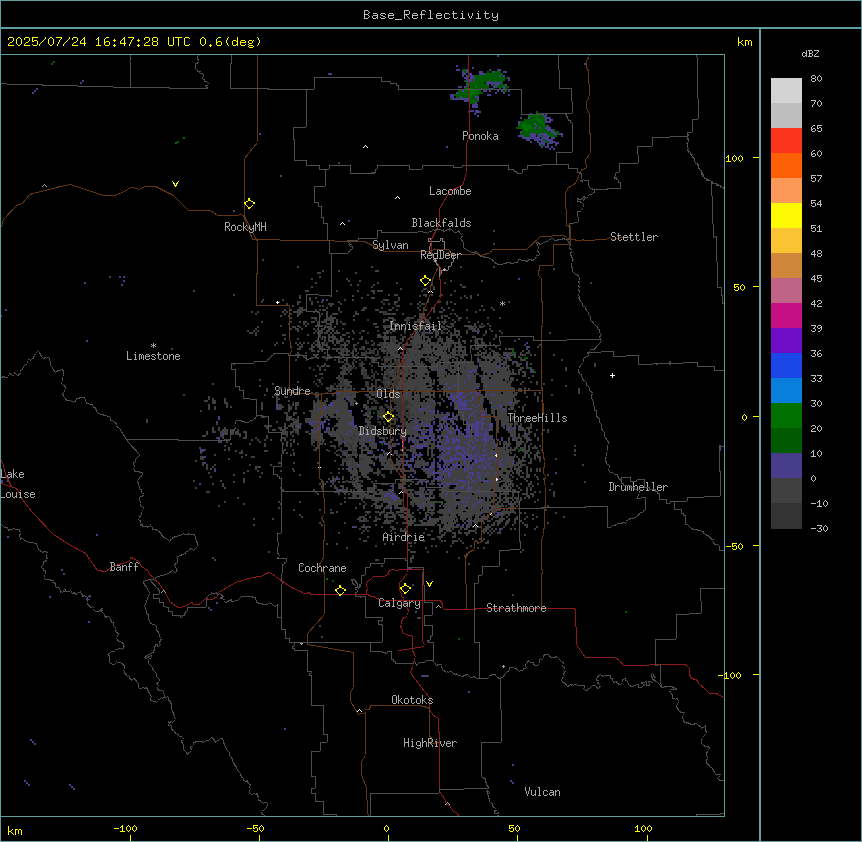Click the dBZ legend heading
Screen dimensions: 862x842
(x=810, y=54)
